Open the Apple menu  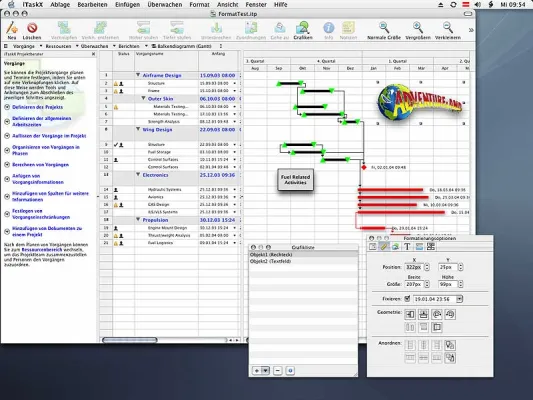tap(12, 4)
